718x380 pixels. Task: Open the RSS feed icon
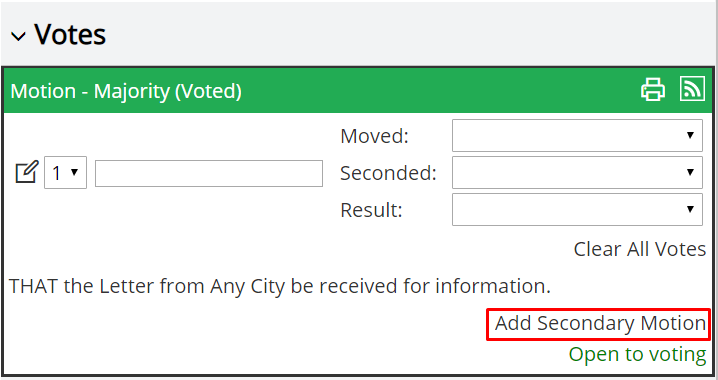click(692, 88)
